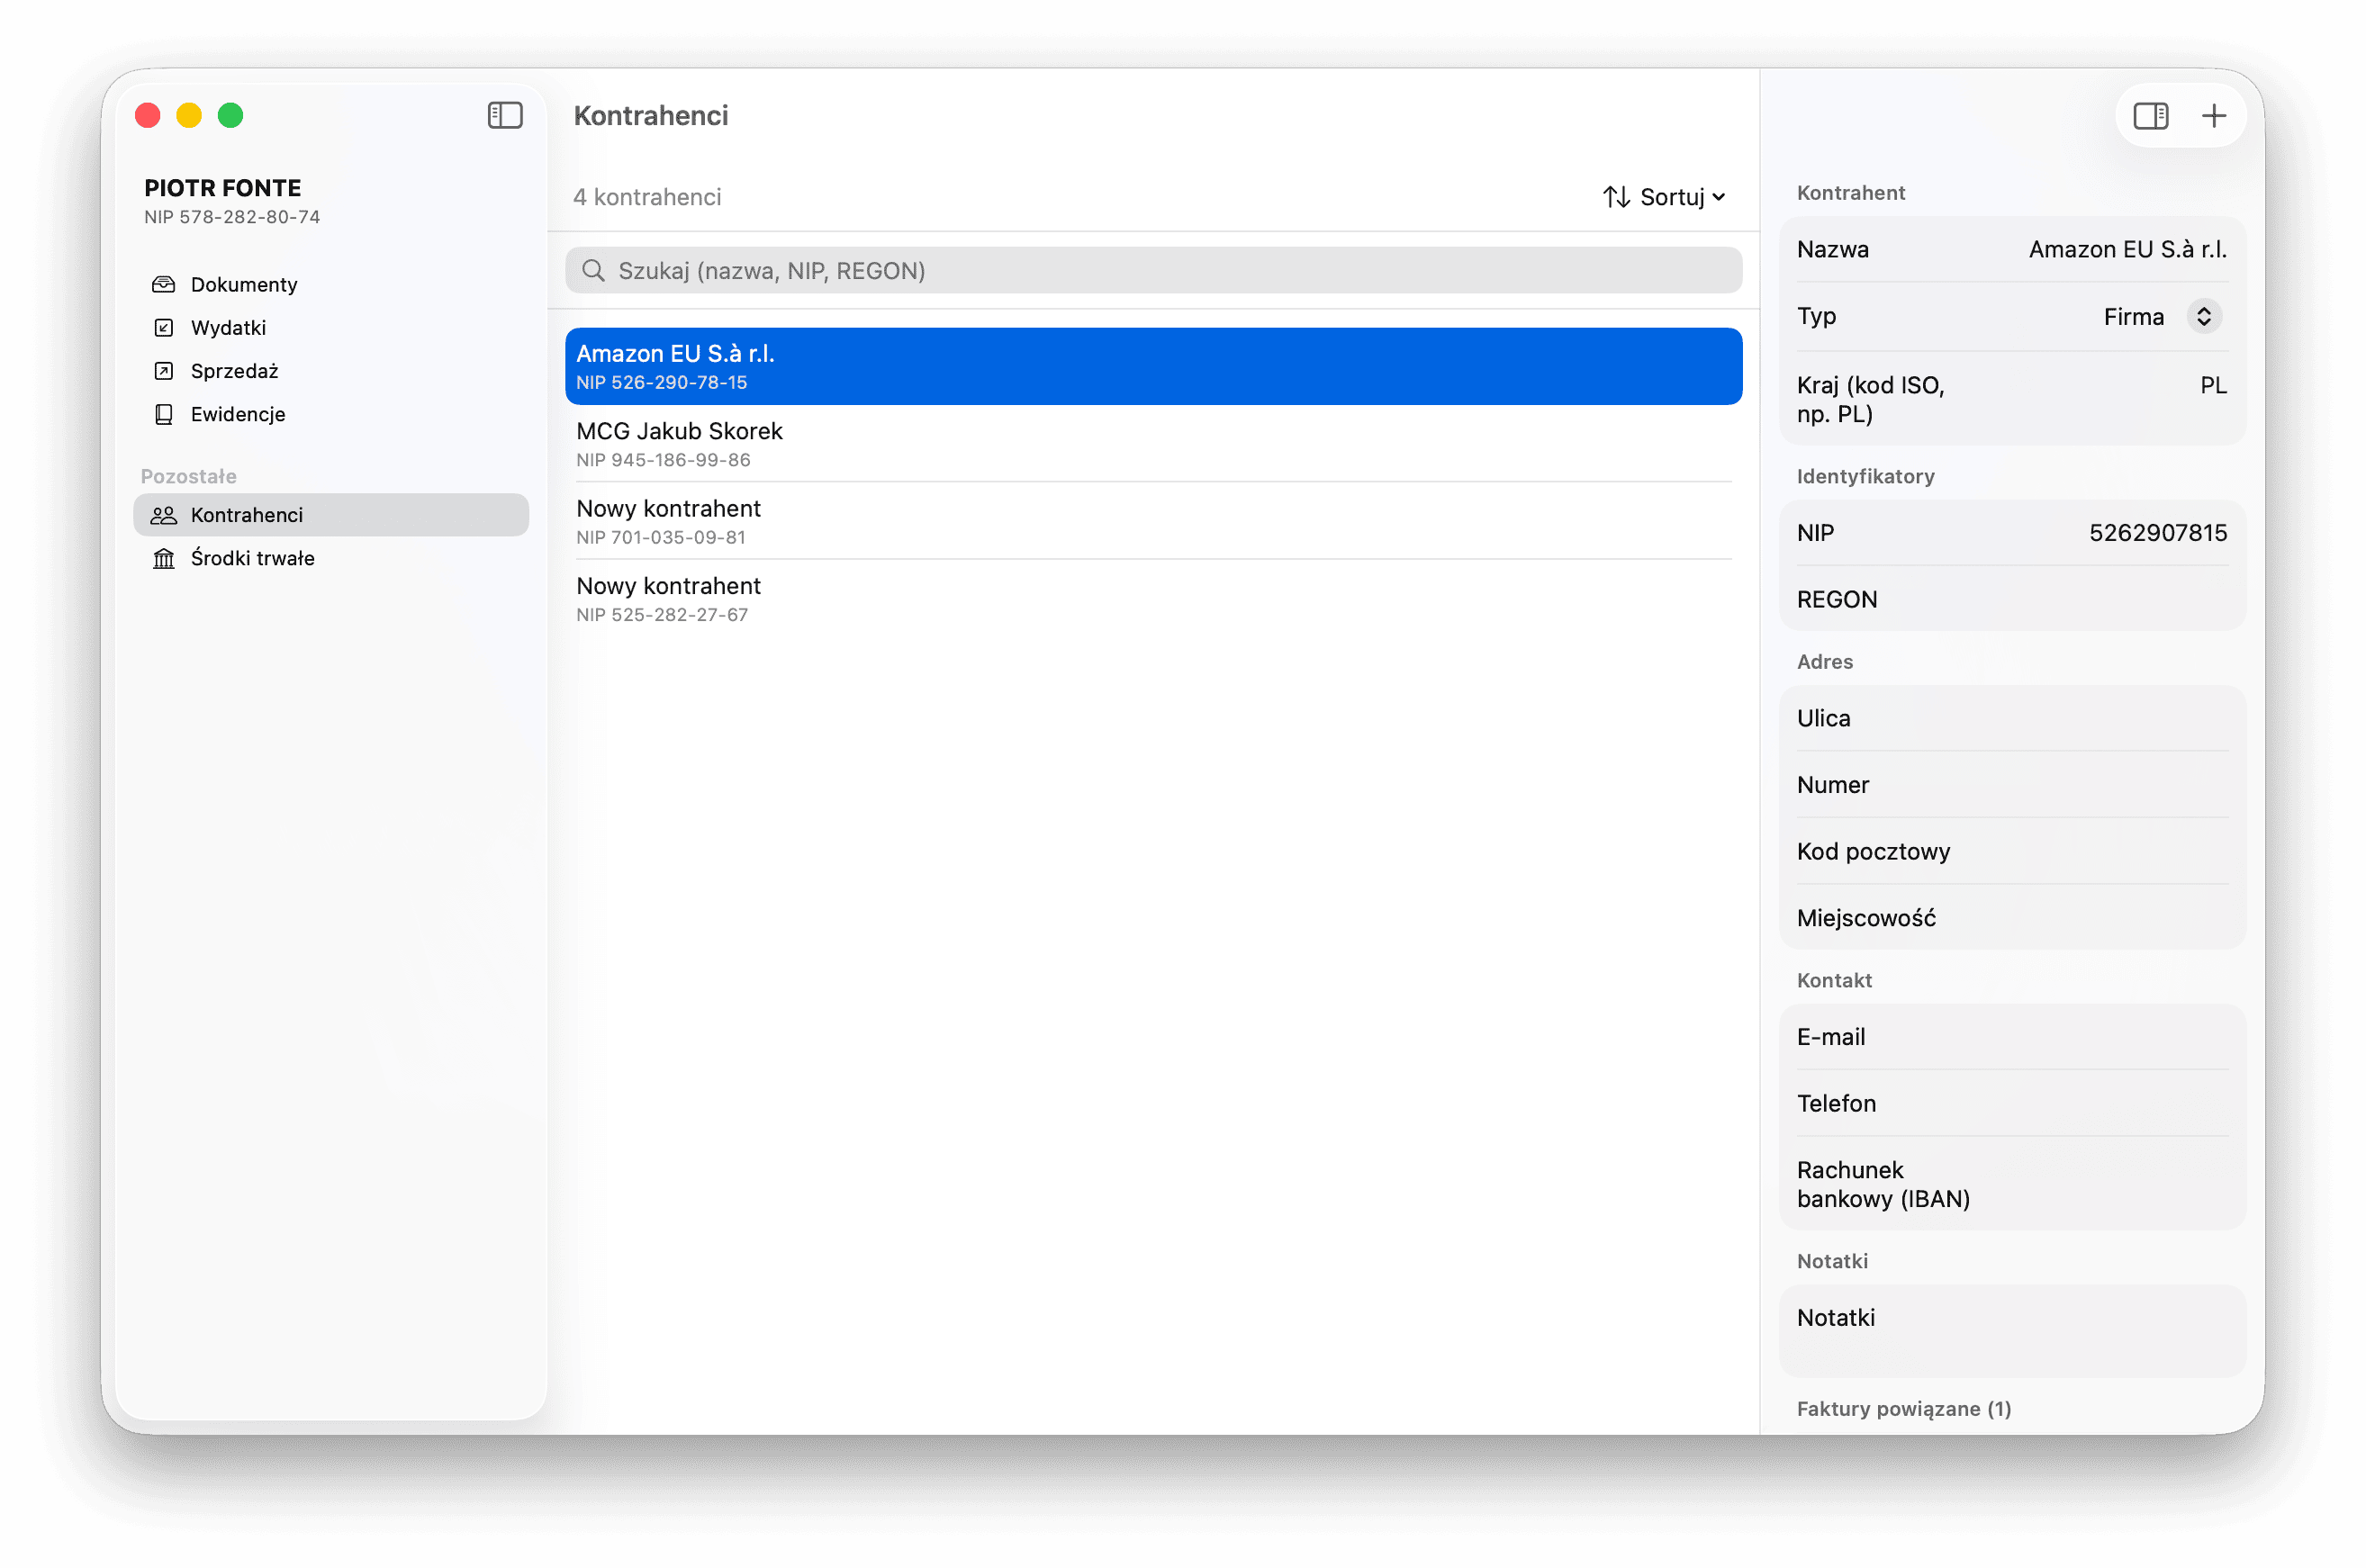Close the window with red button
Screen dimensions: 2366x1568
148,116
